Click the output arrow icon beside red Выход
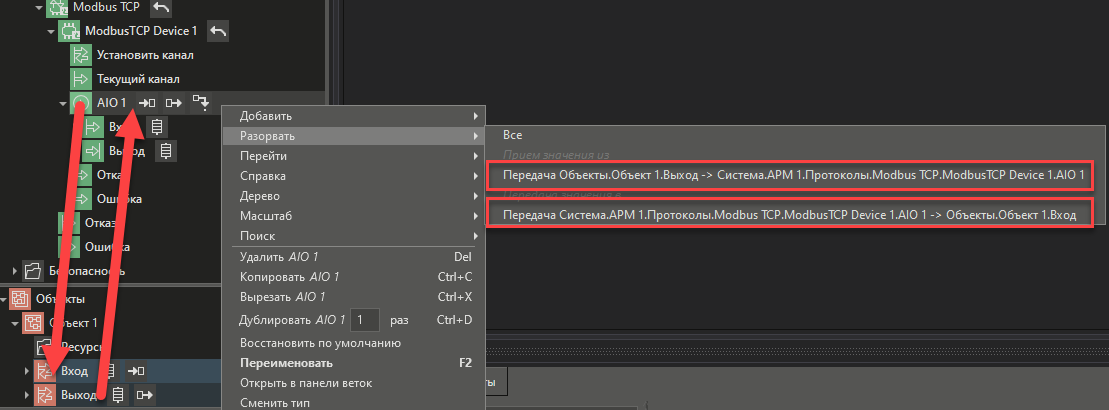1109x410 pixels. [146, 395]
